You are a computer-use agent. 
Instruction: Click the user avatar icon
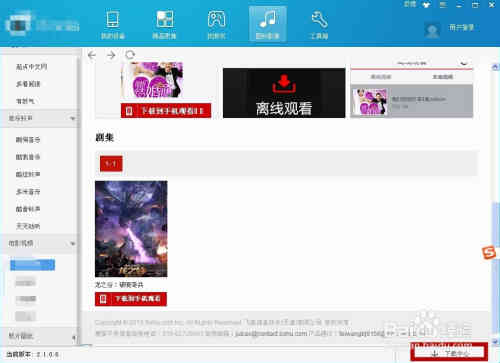pos(432,30)
